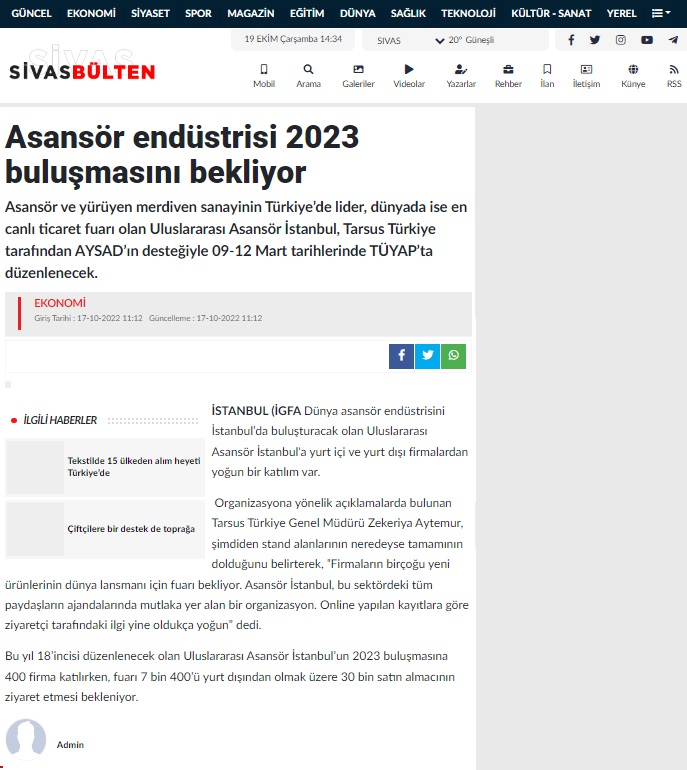Visit the Instagram page from header
The width and height of the screenshot is (687, 770).
[x=621, y=40]
